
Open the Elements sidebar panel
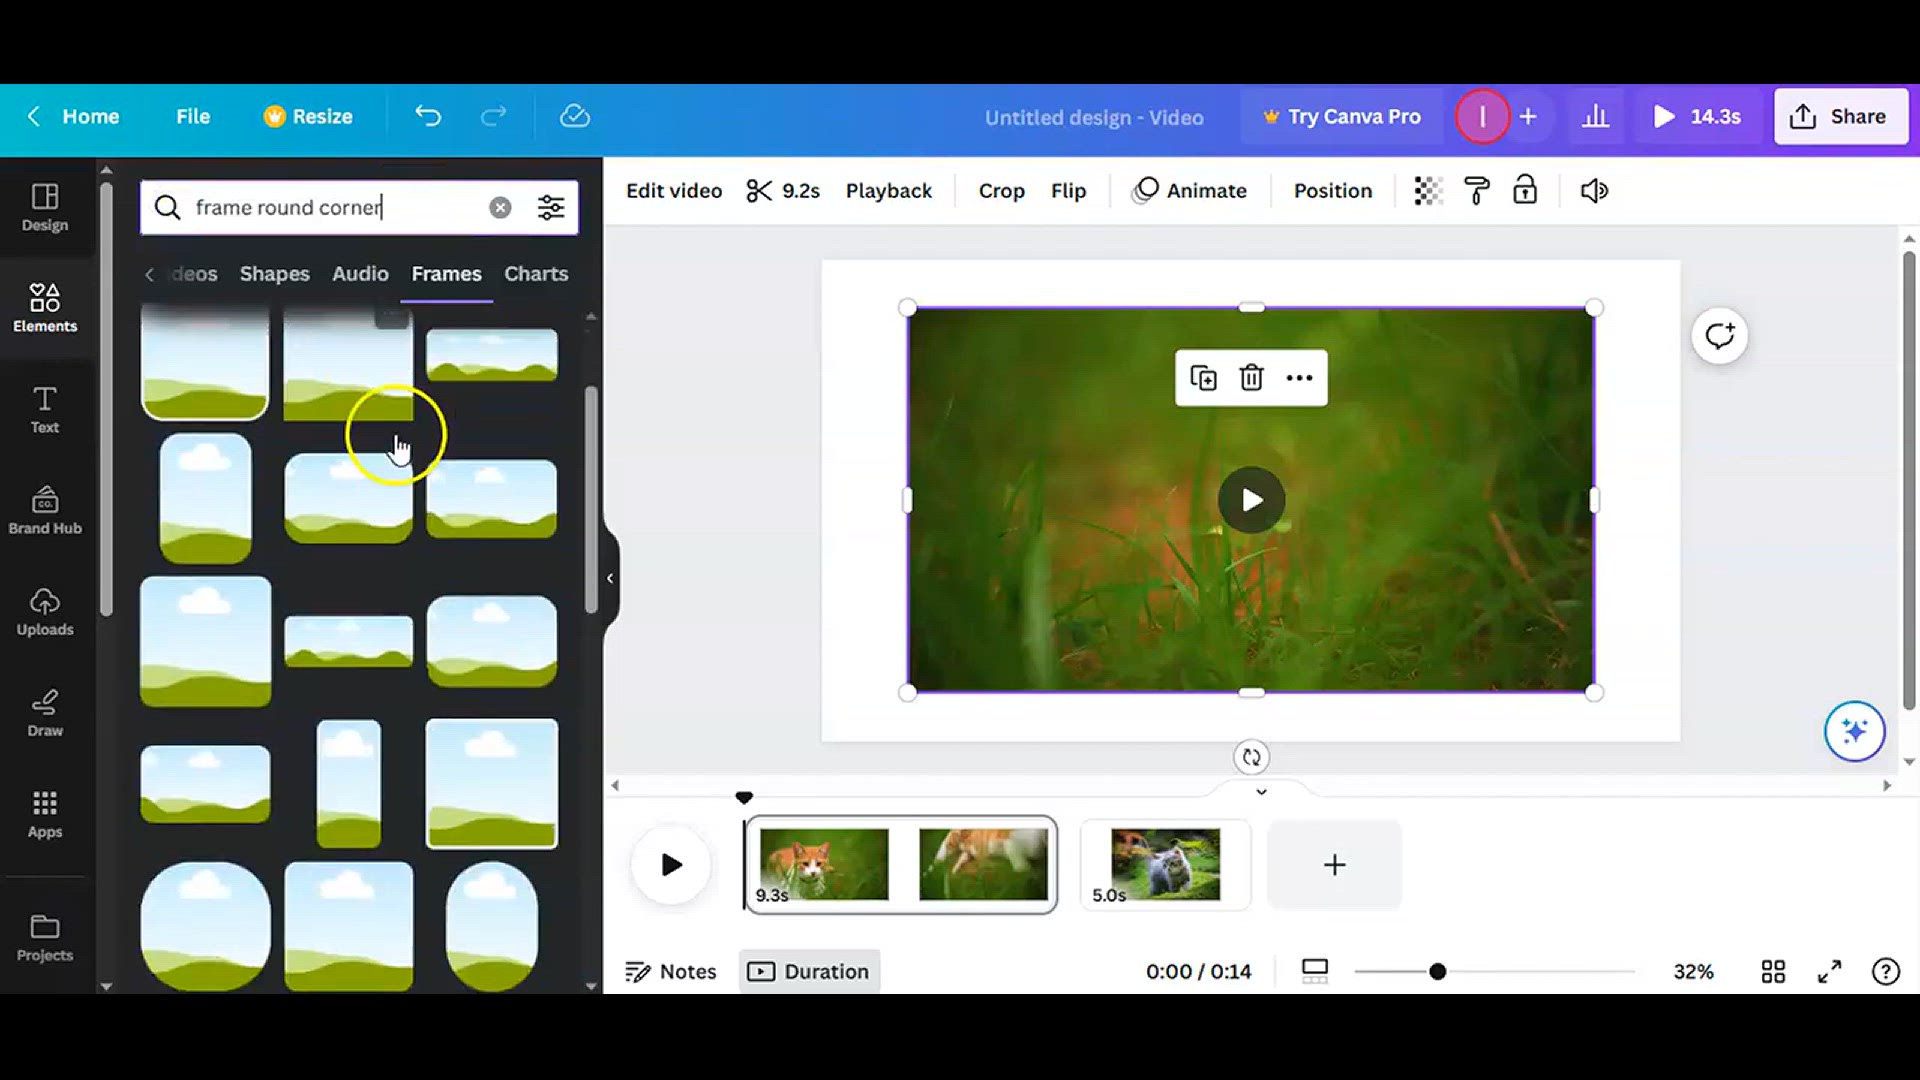pos(45,307)
